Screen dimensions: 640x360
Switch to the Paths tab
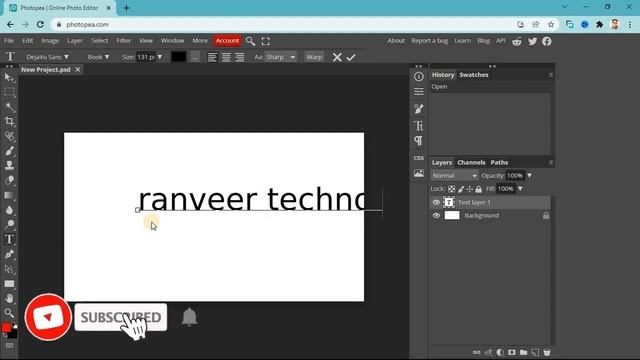[x=499, y=162]
